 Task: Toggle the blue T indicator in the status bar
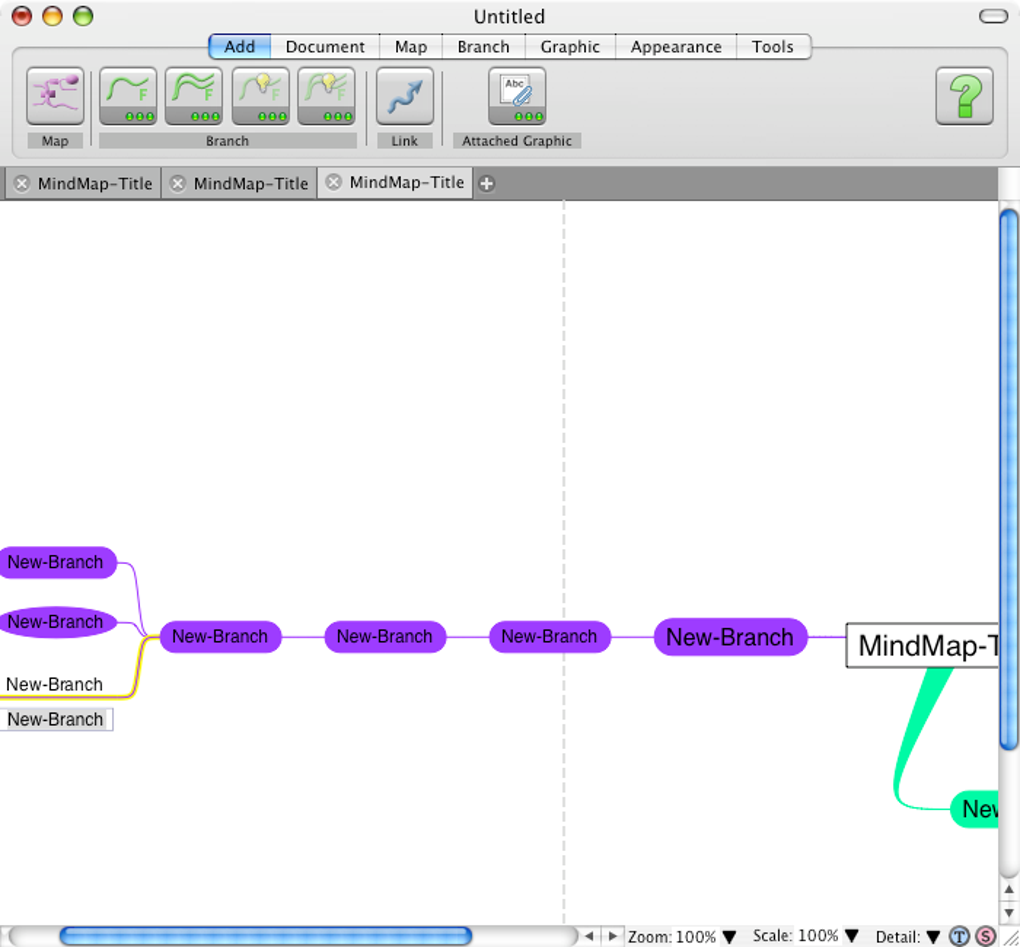pyautogui.click(x=958, y=936)
